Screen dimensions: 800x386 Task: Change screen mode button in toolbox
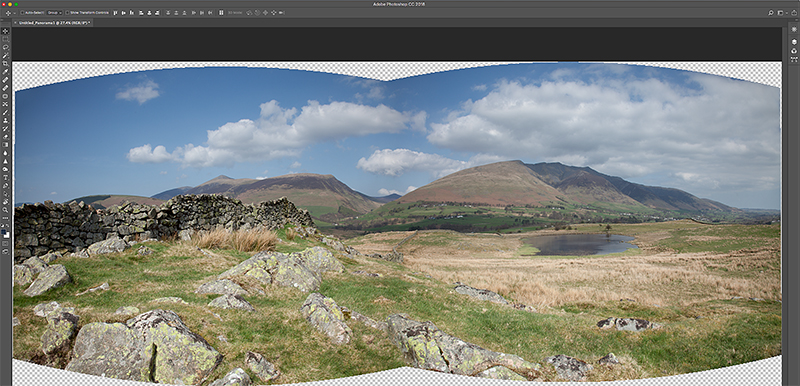pyautogui.click(x=6, y=252)
